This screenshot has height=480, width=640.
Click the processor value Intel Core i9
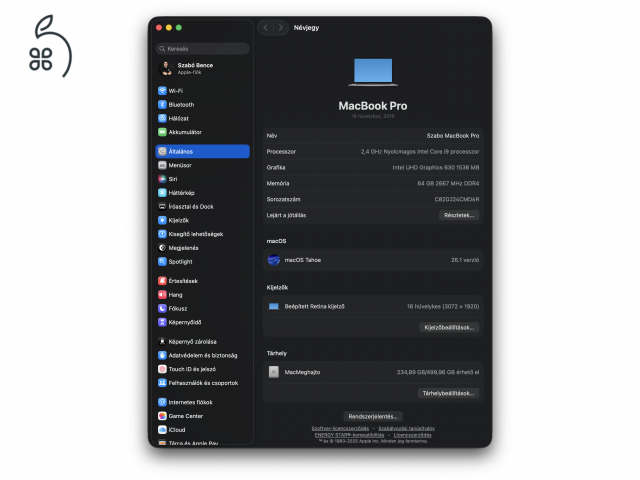420,151
